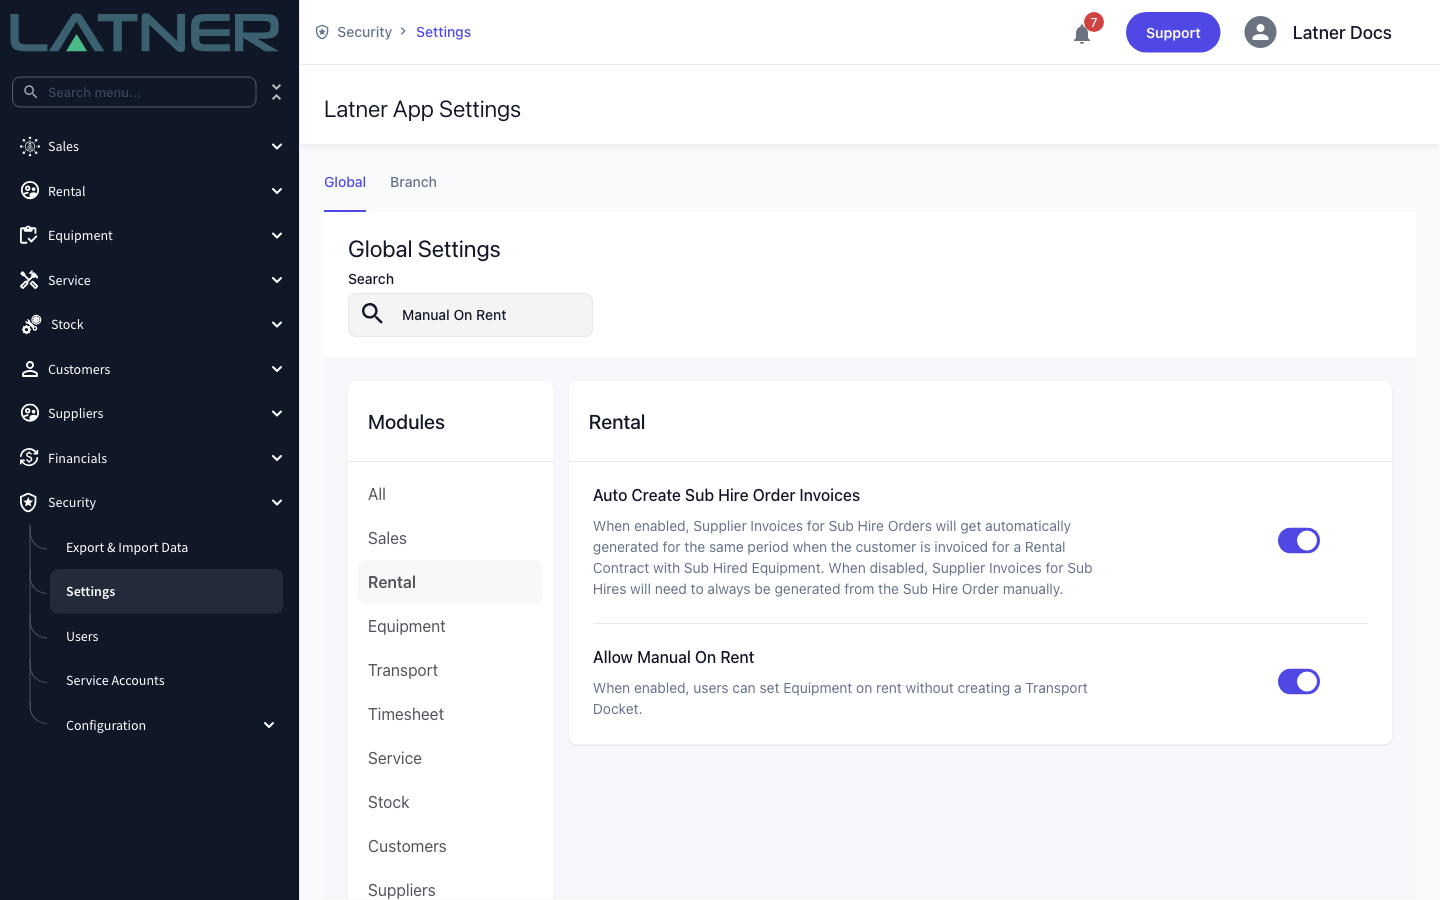Expand the Equipment menu chevron
This screenshot has height=900, width=1440.
(277, 235)
